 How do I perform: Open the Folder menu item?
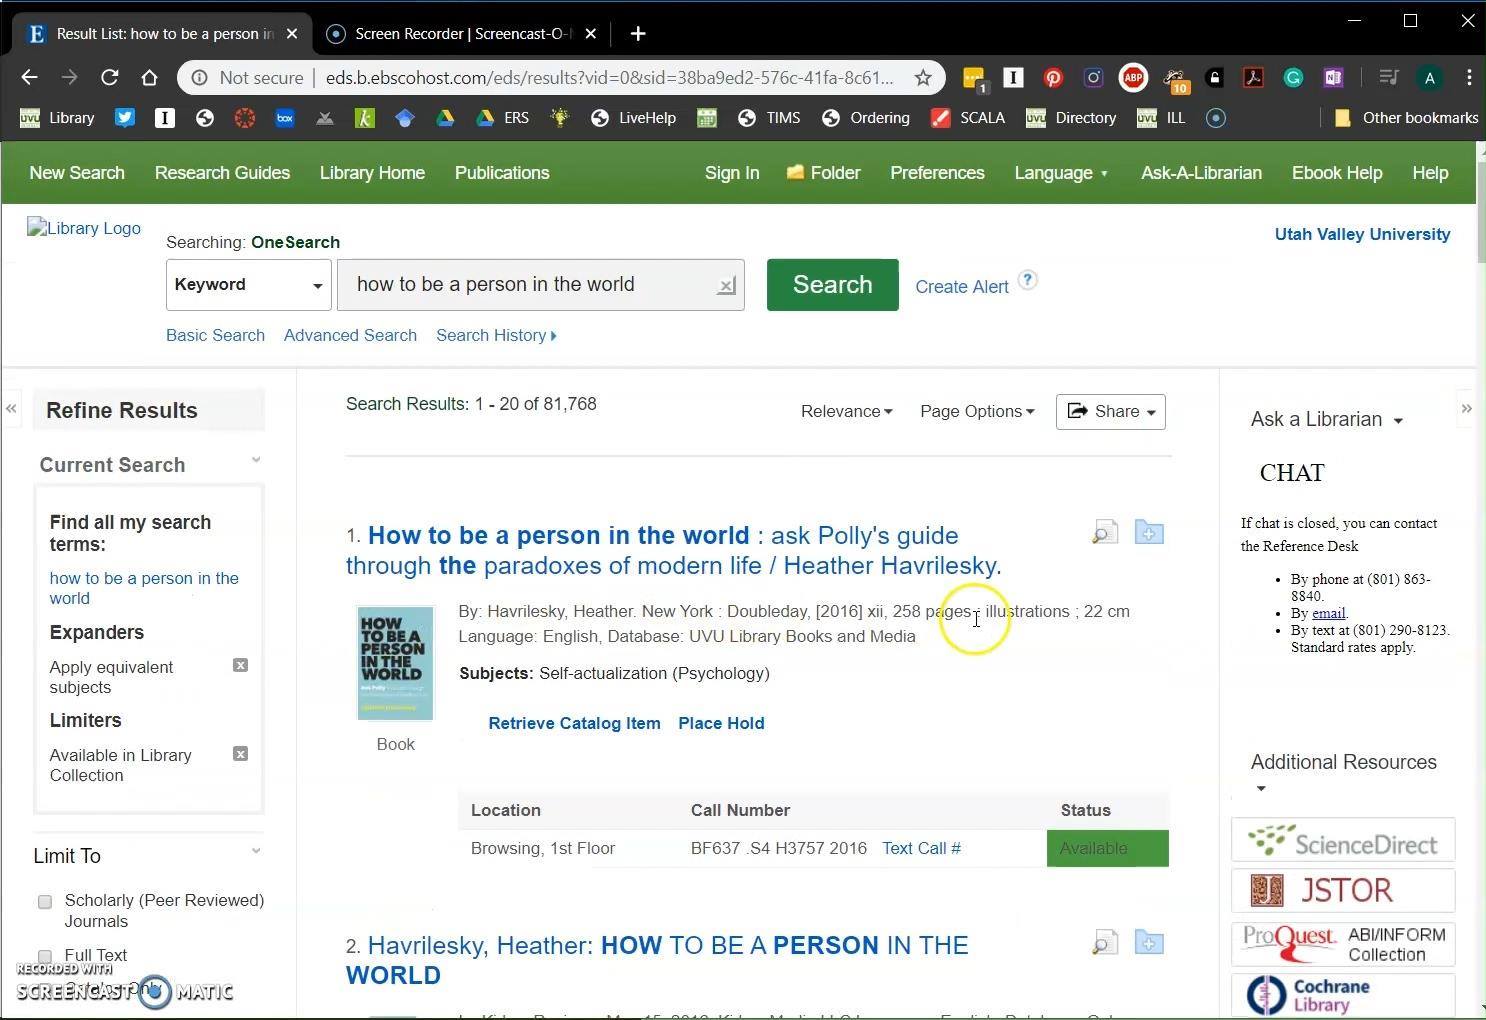click(823, 173)
